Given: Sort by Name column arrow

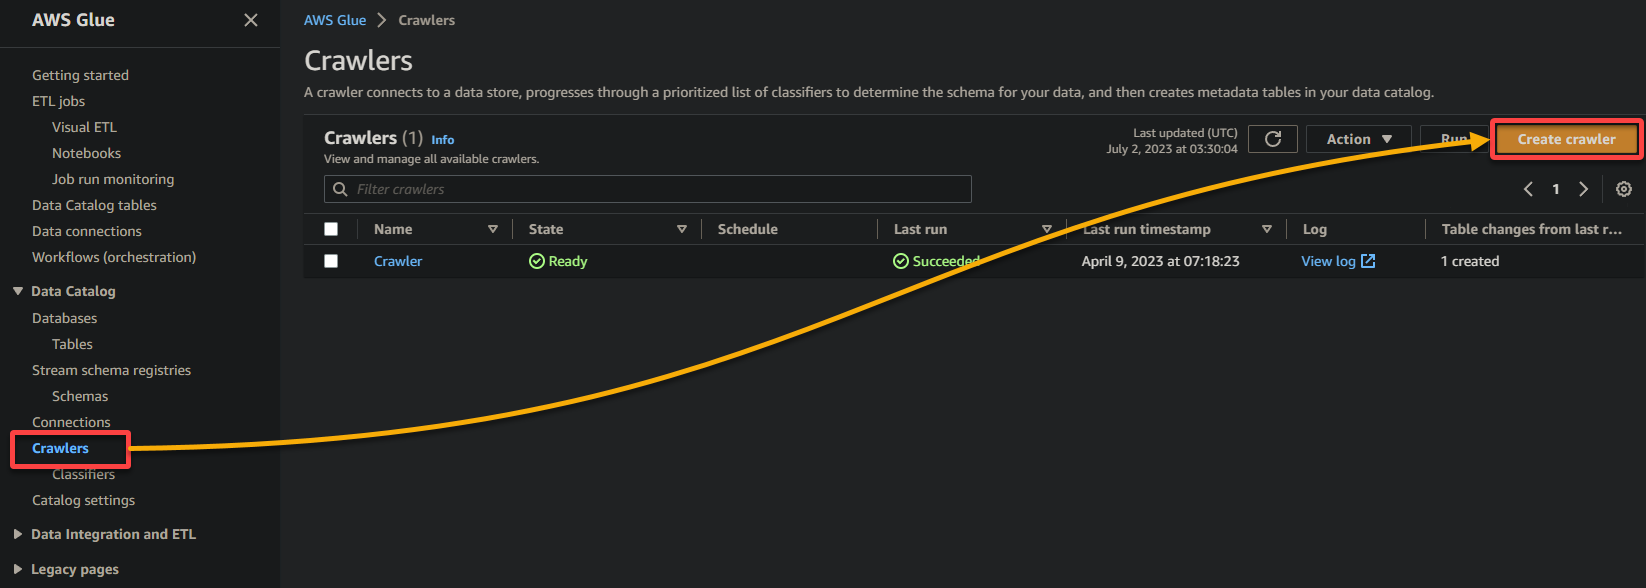Looking at the screenshot, I should [493, 229].
